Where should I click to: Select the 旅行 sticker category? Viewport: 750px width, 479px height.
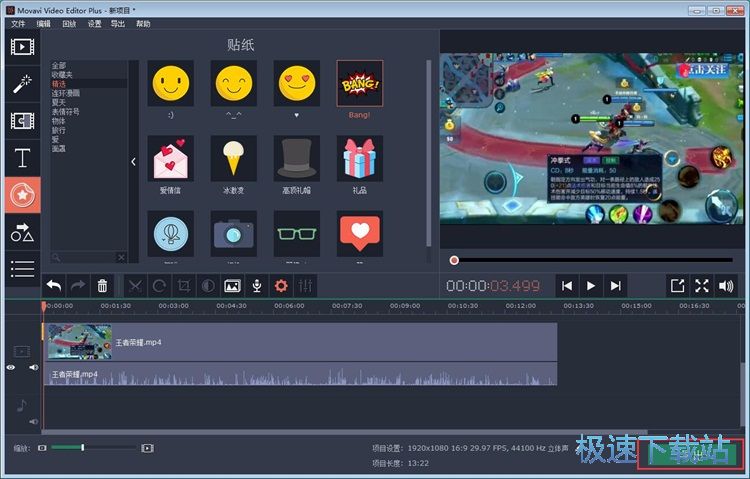tap(58, 130)
